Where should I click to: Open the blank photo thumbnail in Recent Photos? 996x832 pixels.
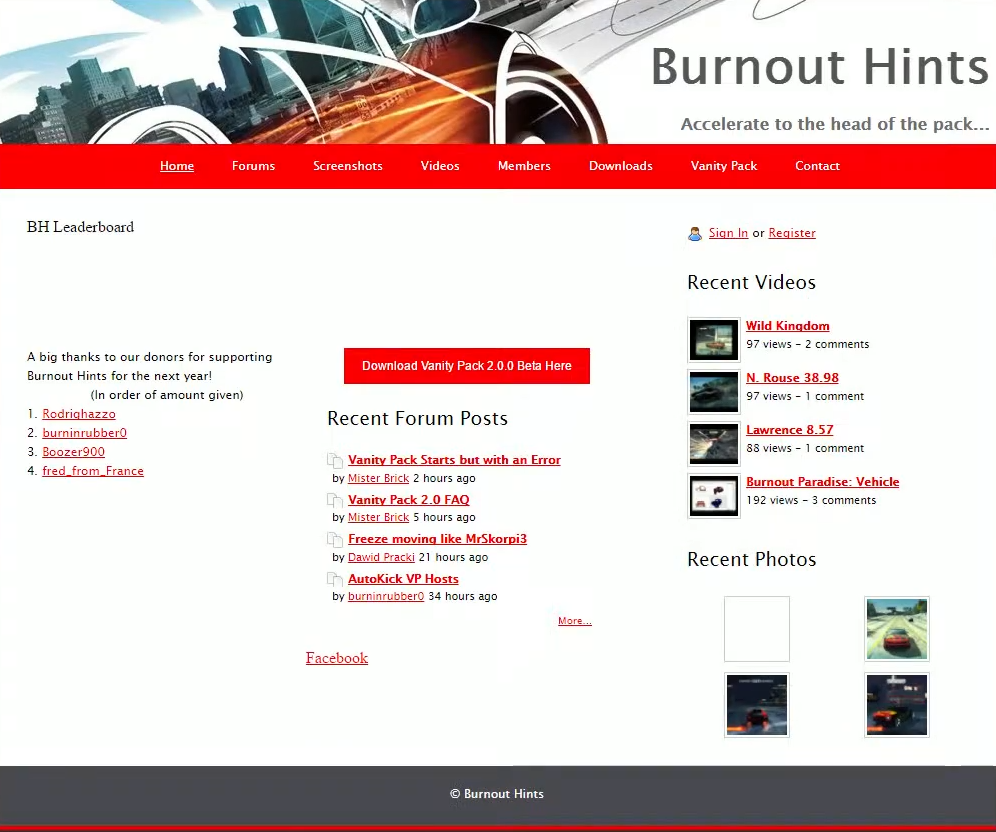pyautogui.click(x=757, y=629)
